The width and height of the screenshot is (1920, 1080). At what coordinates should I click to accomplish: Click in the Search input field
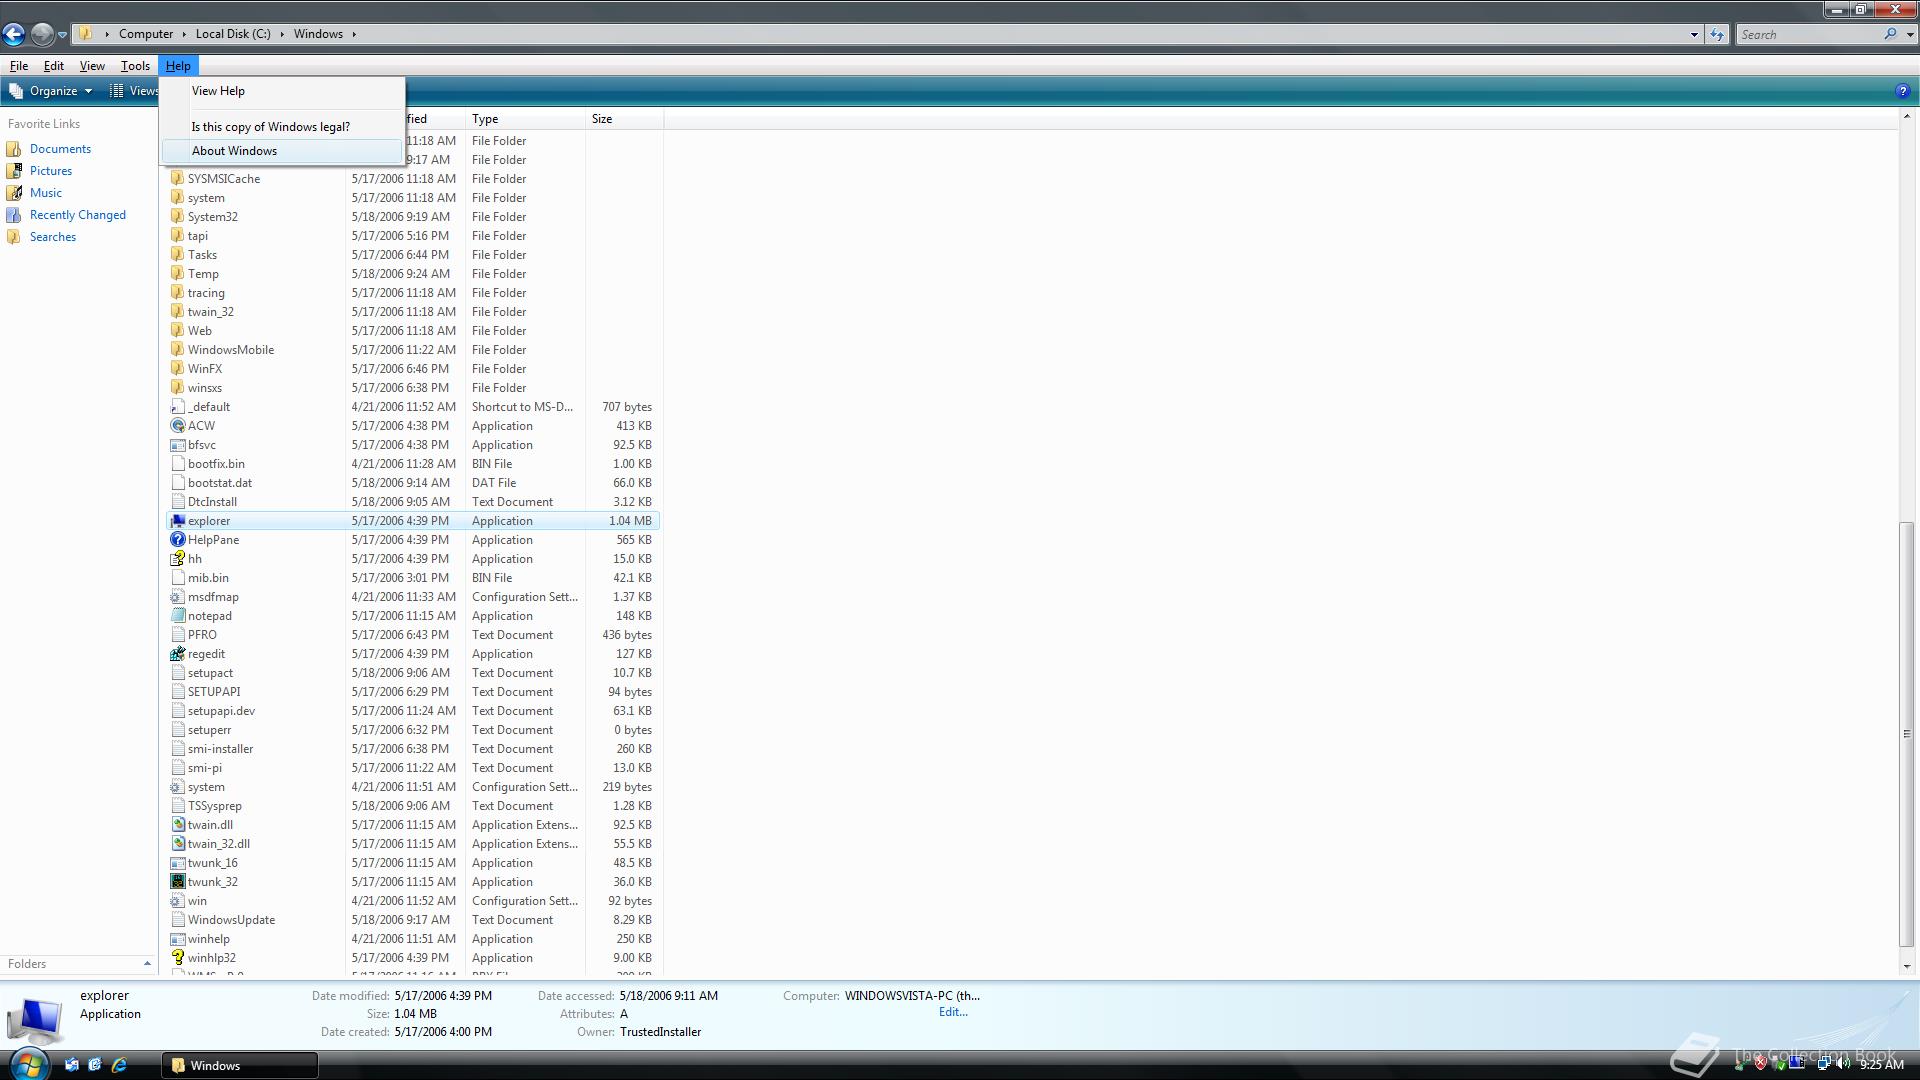[1808, 34]
